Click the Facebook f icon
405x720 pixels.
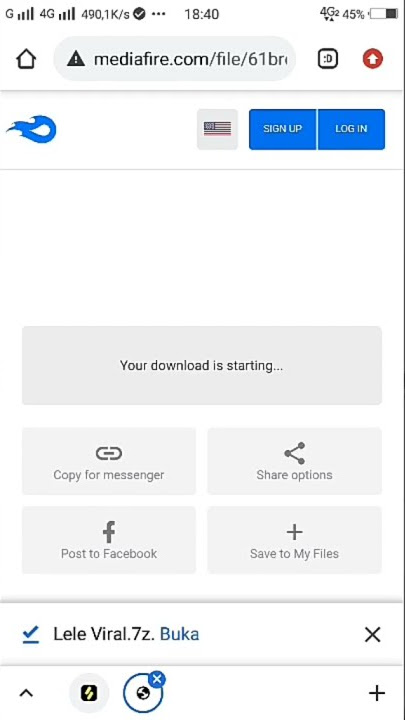click(x=109, y=532)
